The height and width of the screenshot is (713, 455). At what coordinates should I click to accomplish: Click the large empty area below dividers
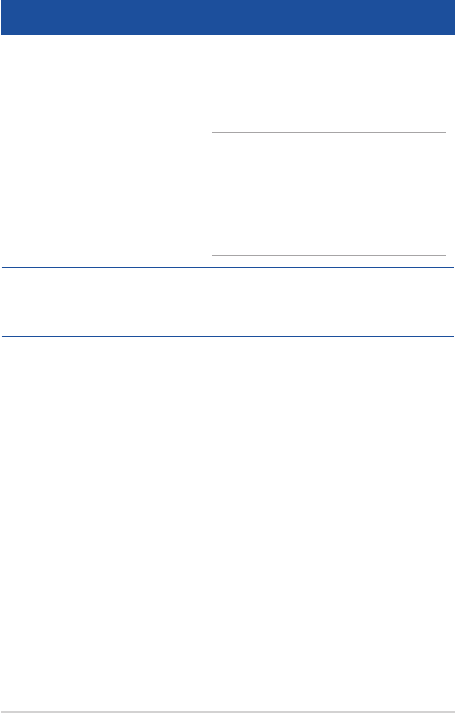pos(227,523)
